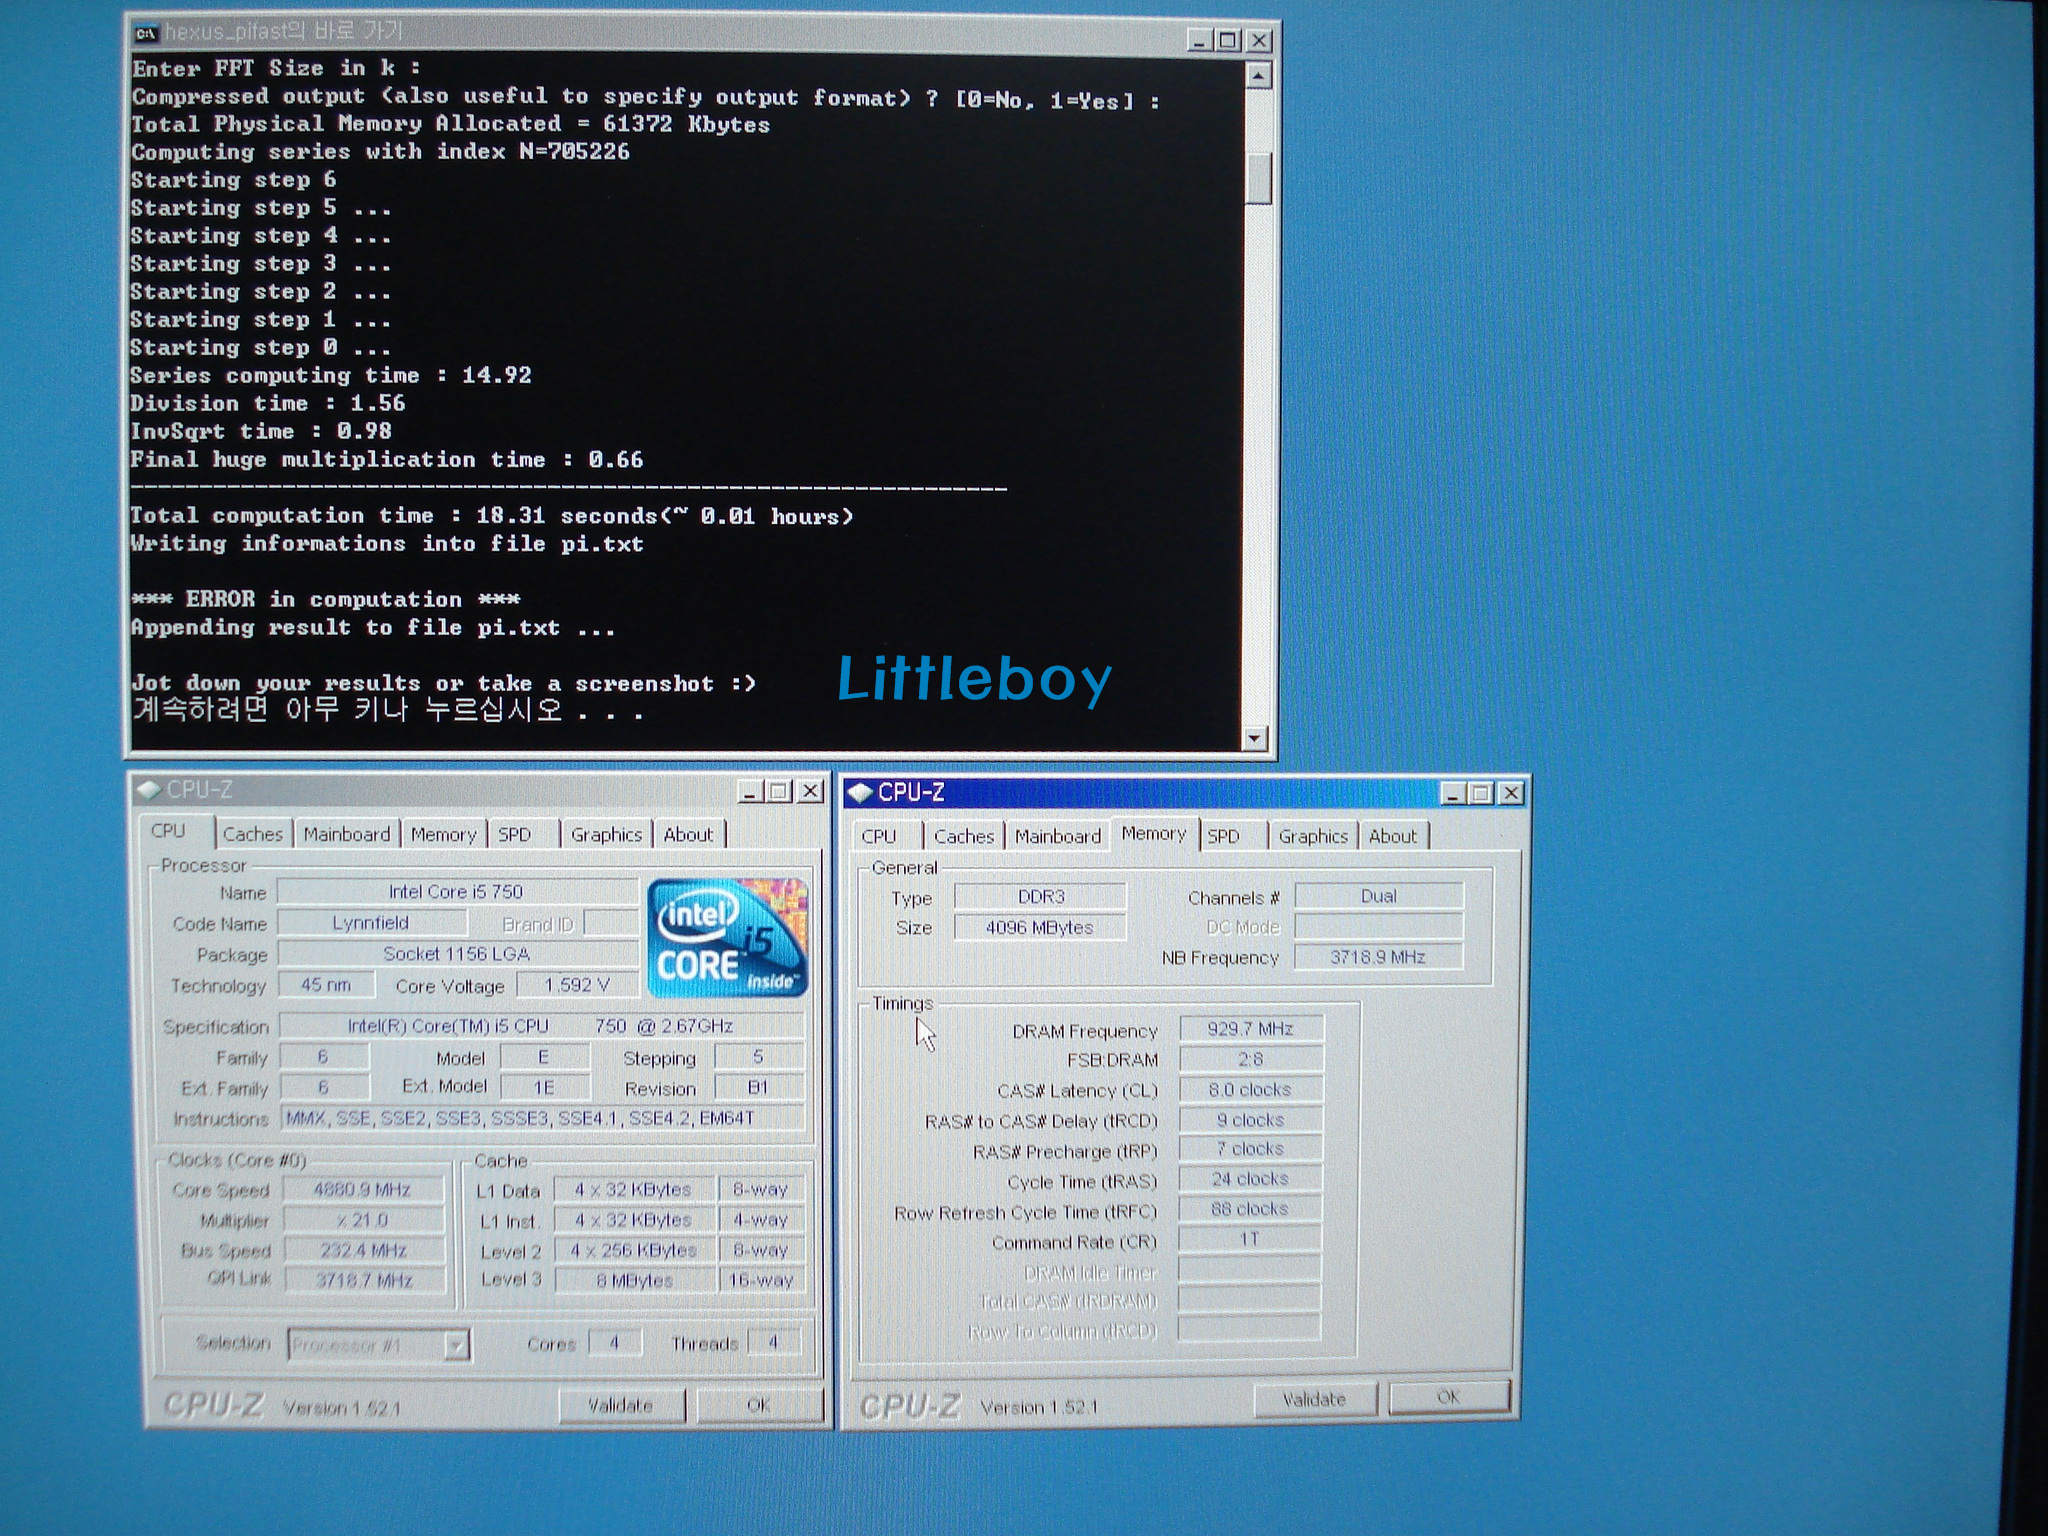Image resolution: width=2048 pixels, height=1536 pixels.
Task: Select Memory tab in right CPU-Z window
Action: [x=1154, y=833]
